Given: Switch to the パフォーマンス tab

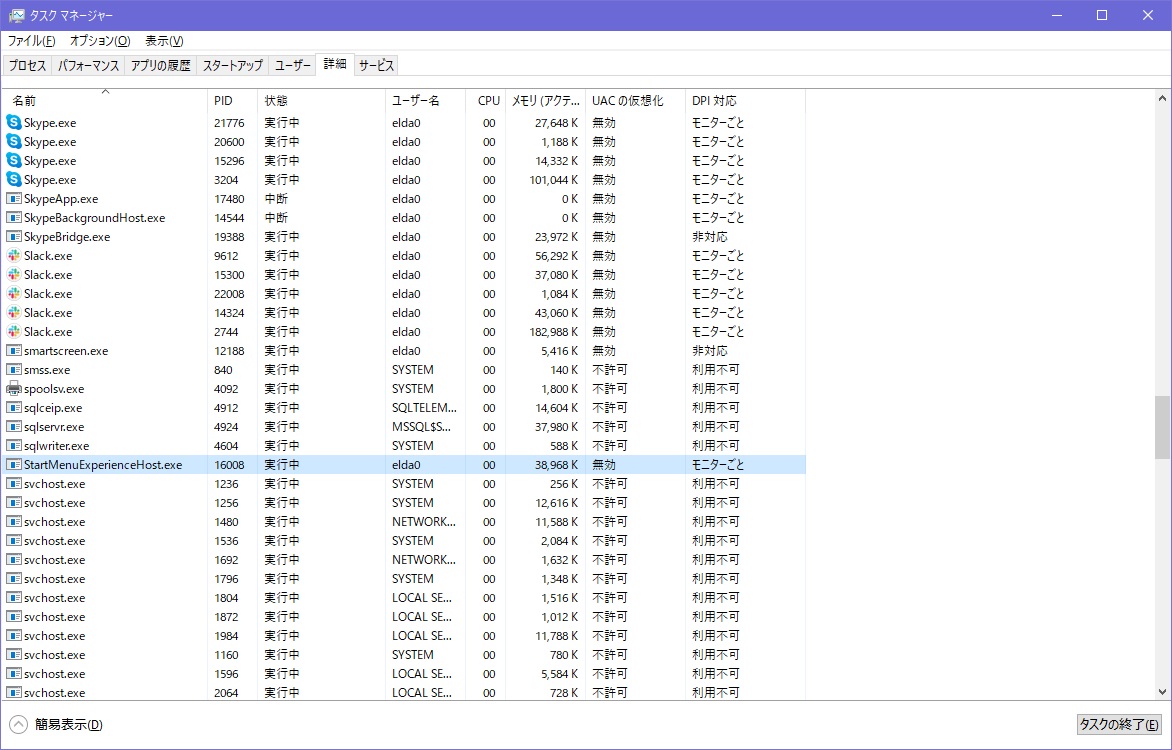Looking at the screenshot, I should [x=89, y=65].
